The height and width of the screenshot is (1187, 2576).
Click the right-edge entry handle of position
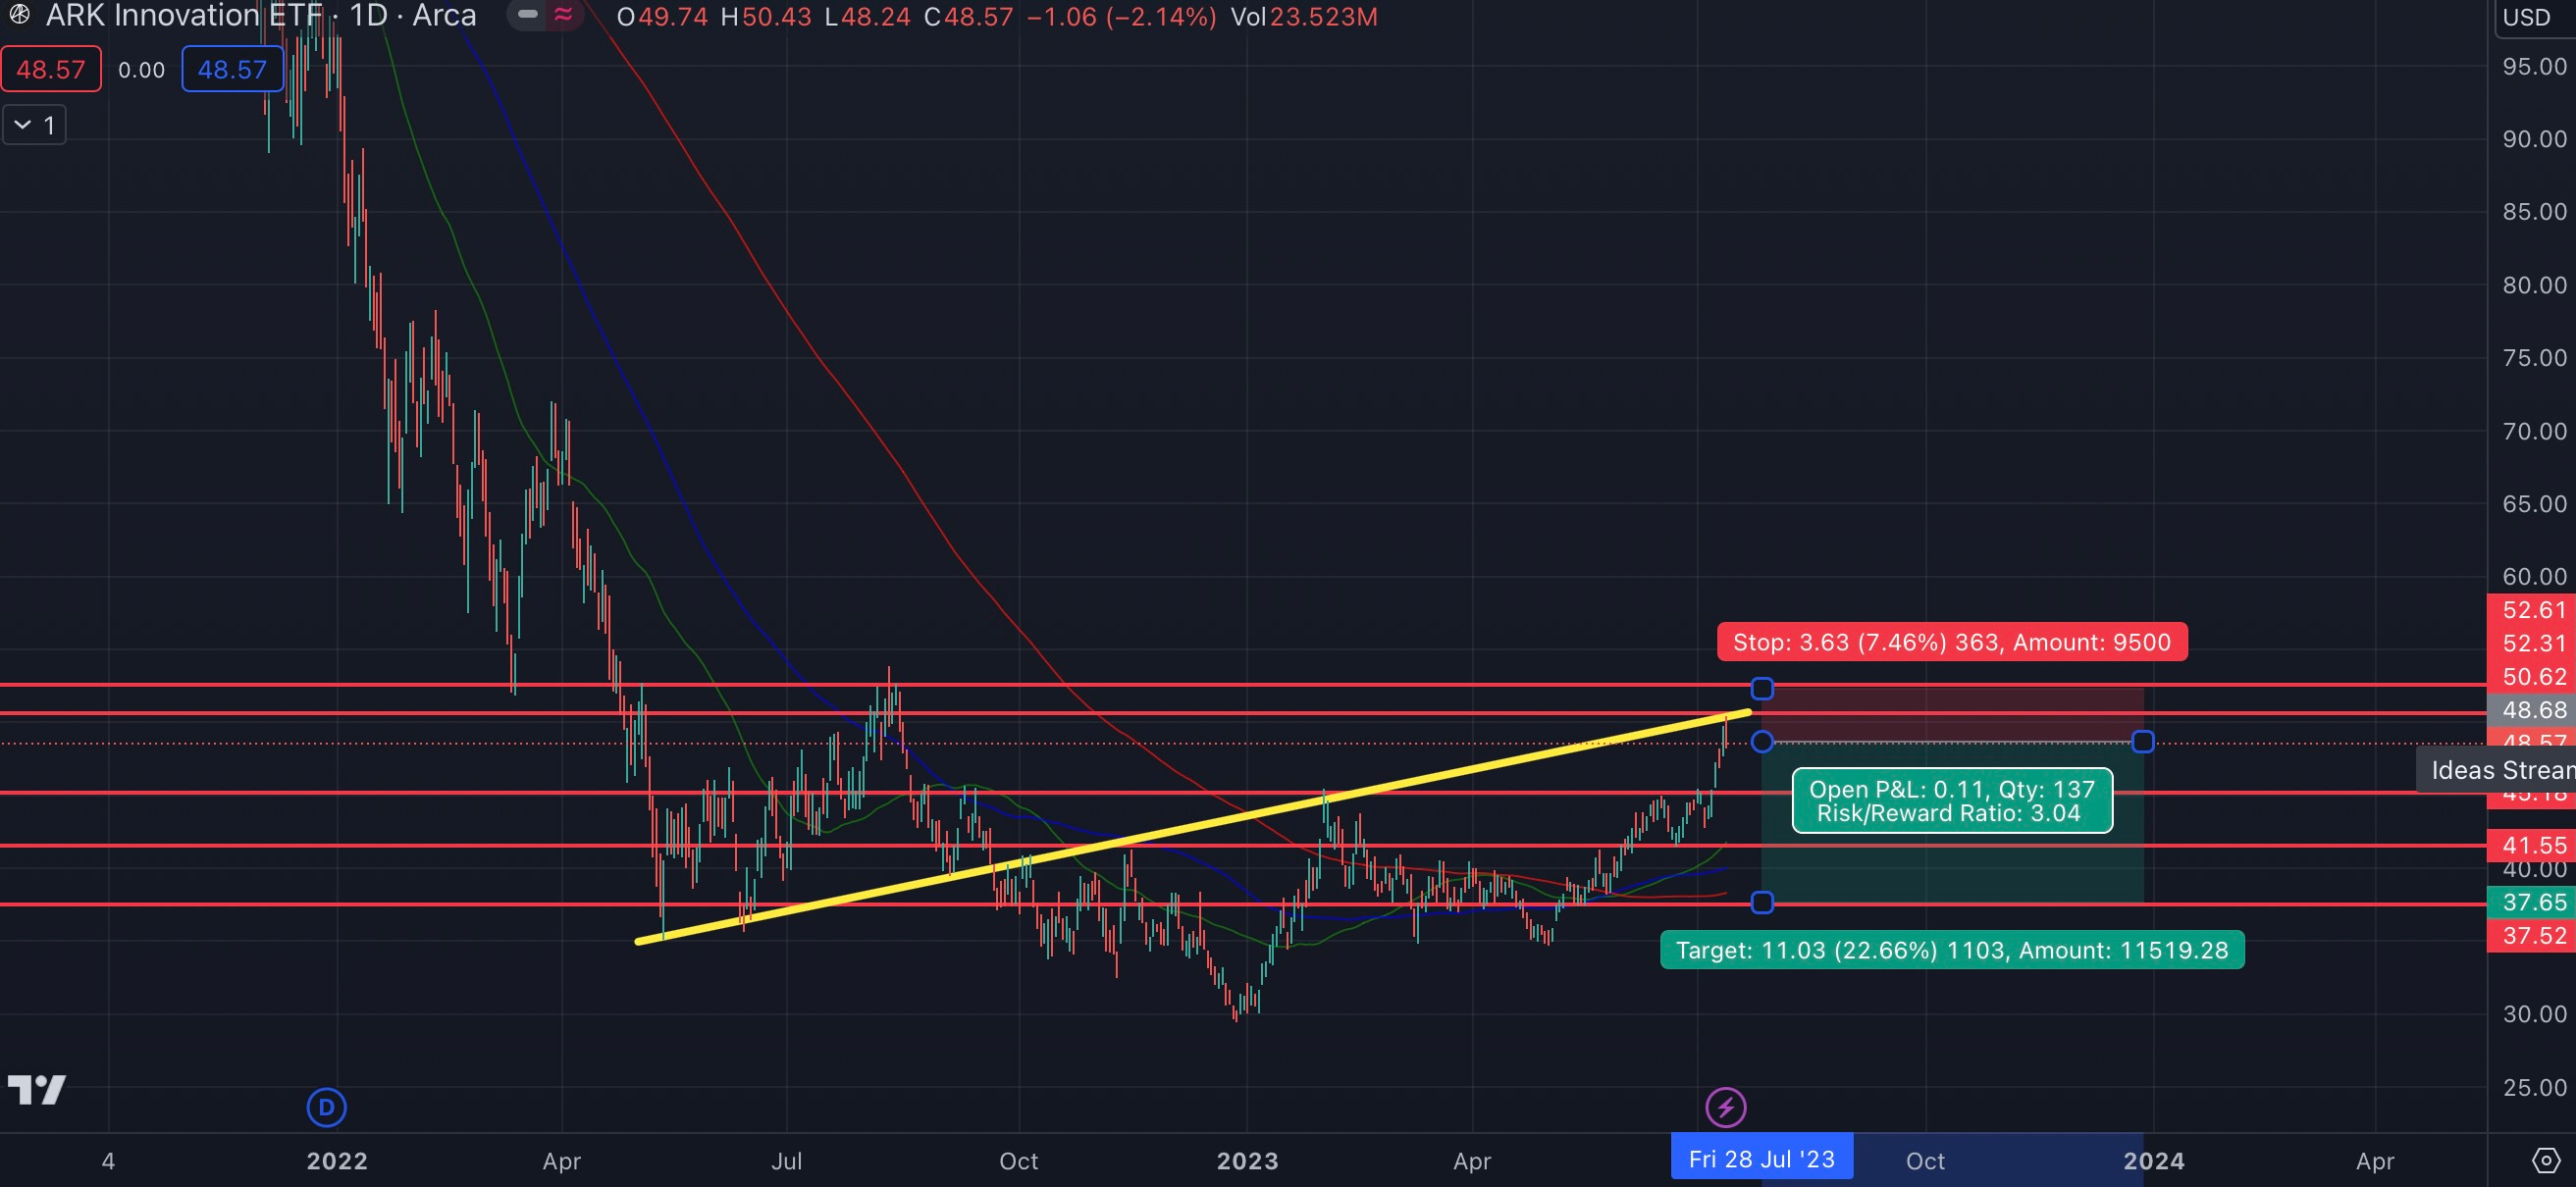coord(2142,741)
